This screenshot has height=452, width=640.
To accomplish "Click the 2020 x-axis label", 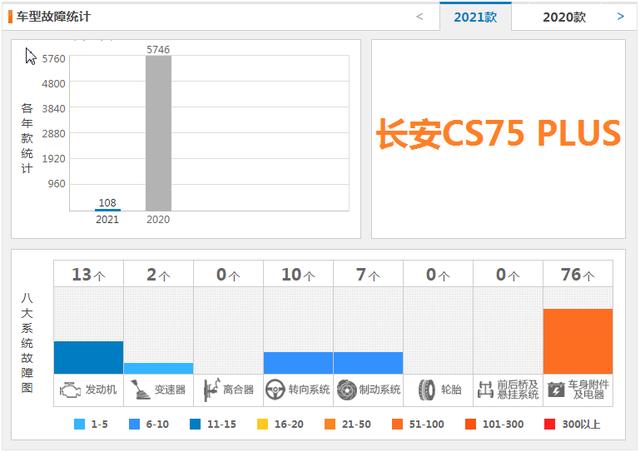I will click(158, 220).
